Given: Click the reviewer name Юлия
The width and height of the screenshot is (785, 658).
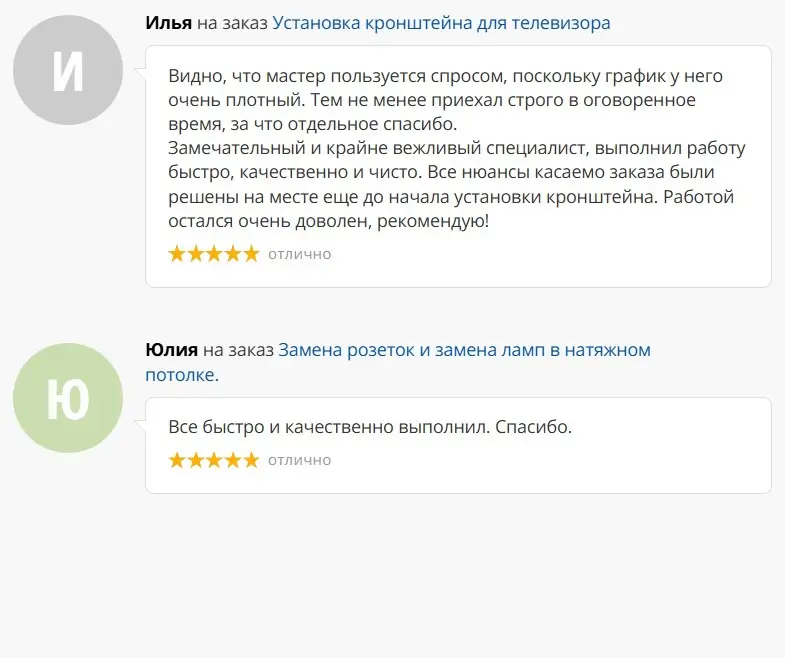Looking at the screenshot, I should 171,350.
